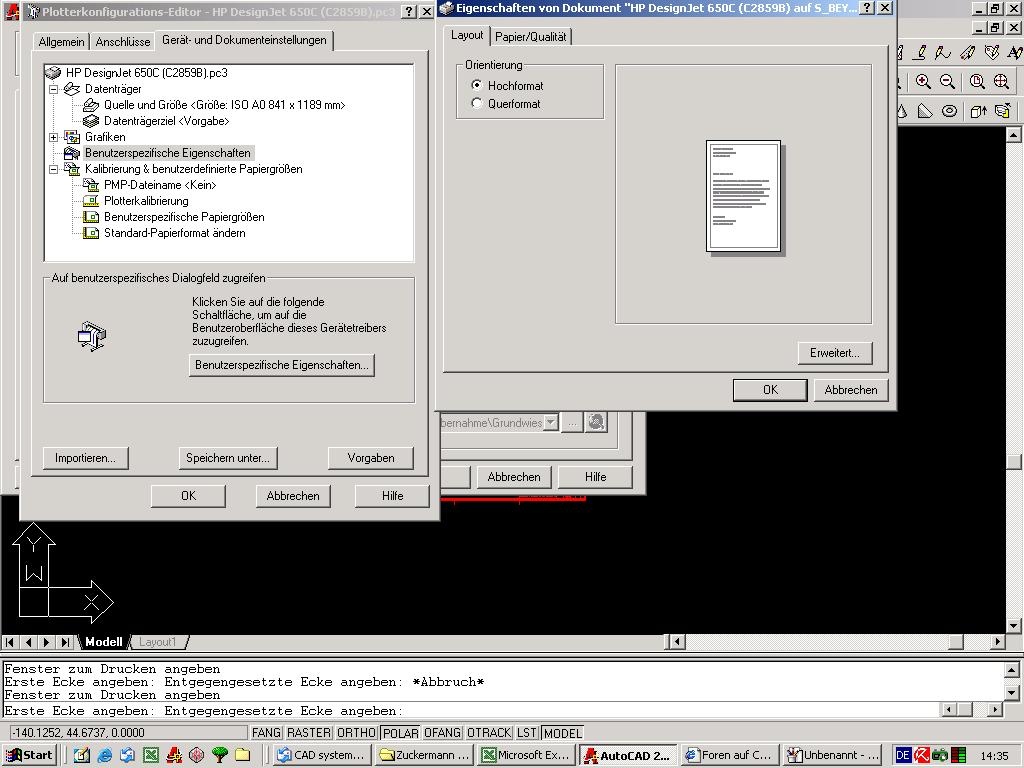
Task: Click the drawing area horizontal scrollbar thumb
Action: (x=955, y=642)
